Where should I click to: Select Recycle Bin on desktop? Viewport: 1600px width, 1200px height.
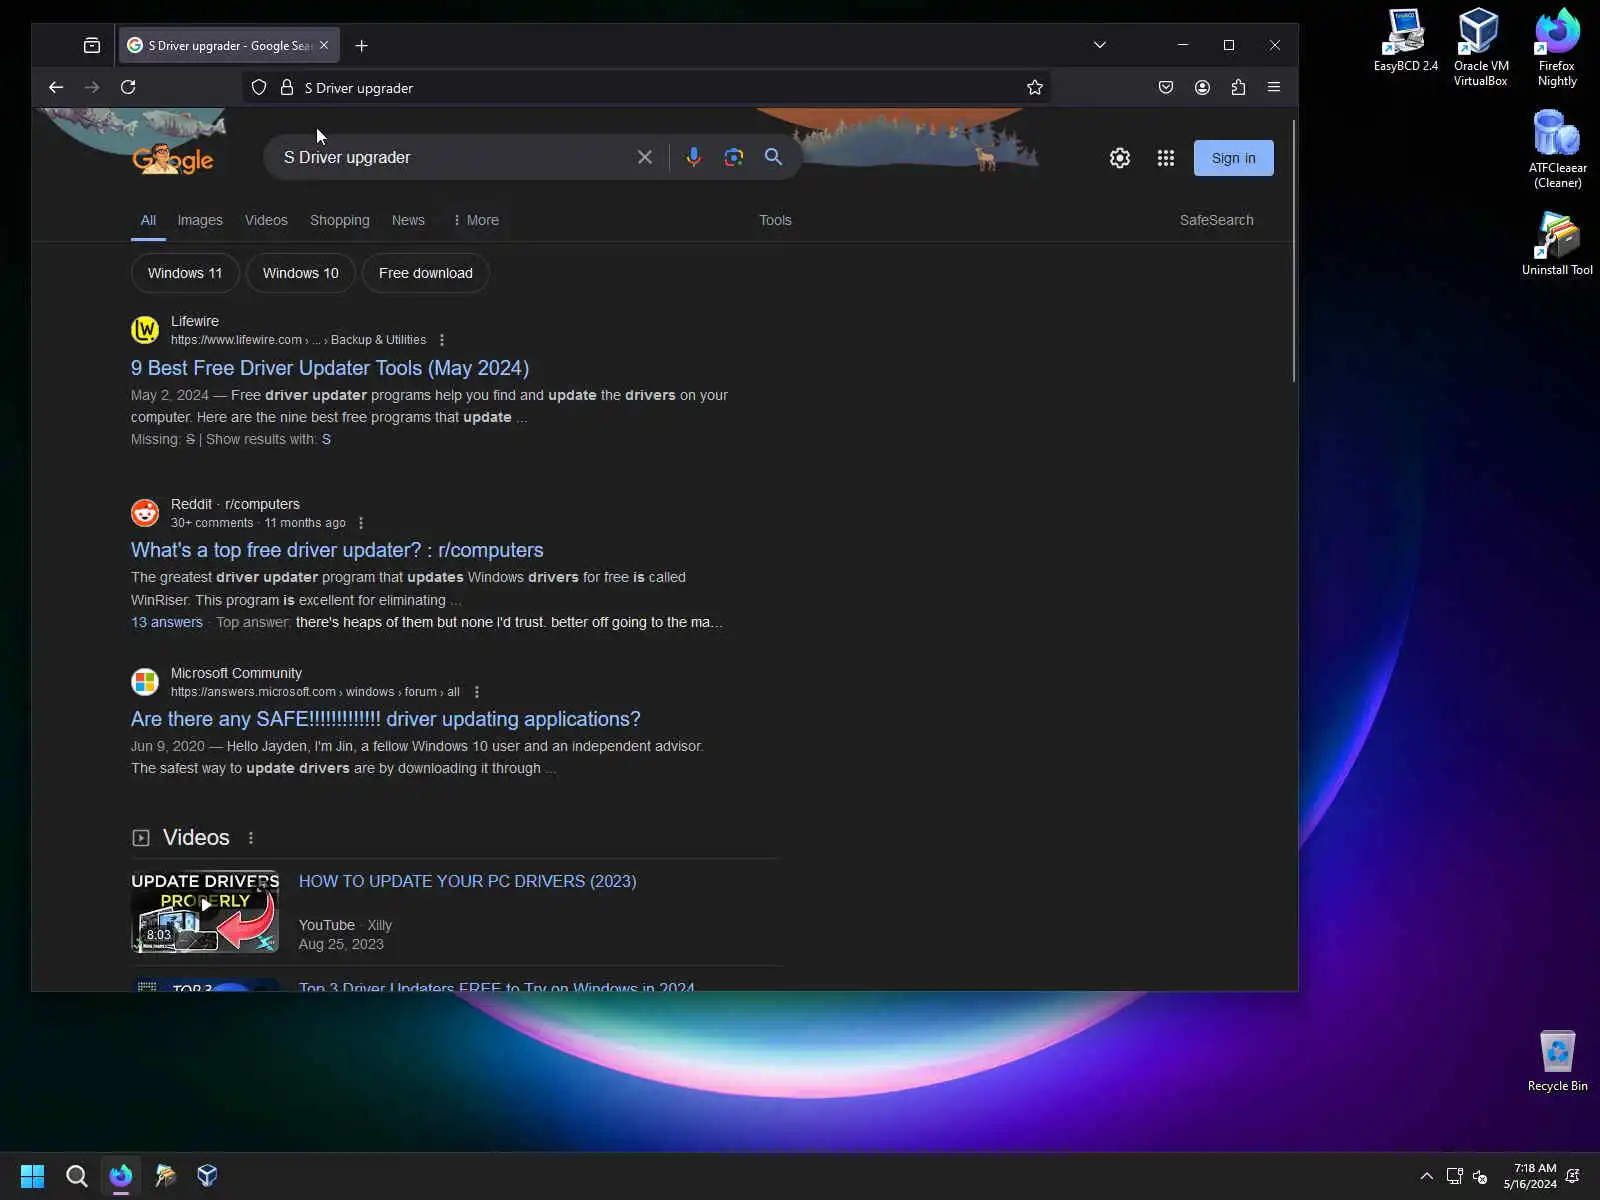click(x=1557, y=1061)
